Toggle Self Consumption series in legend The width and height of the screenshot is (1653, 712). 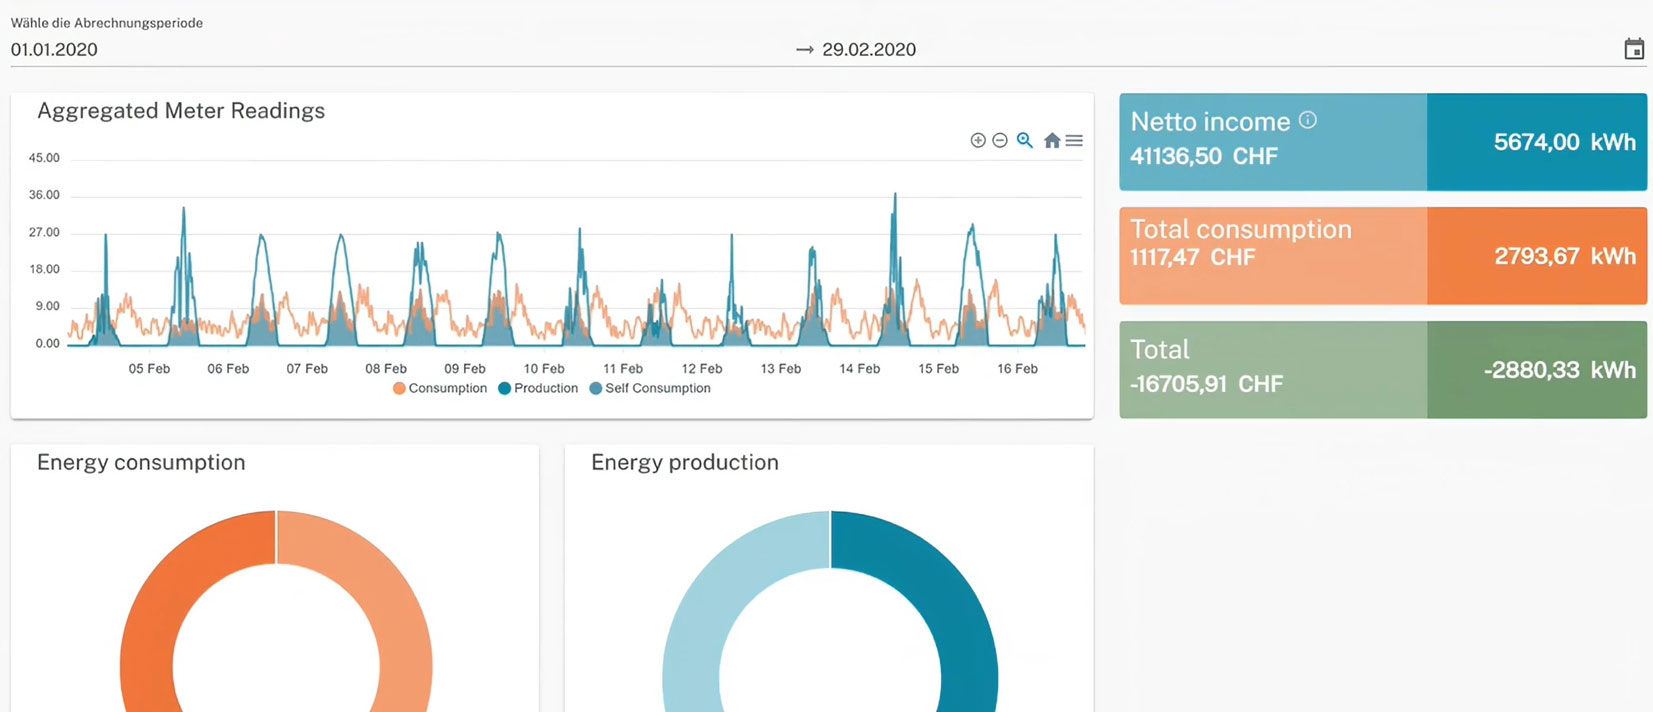click(x=650, y=388)
